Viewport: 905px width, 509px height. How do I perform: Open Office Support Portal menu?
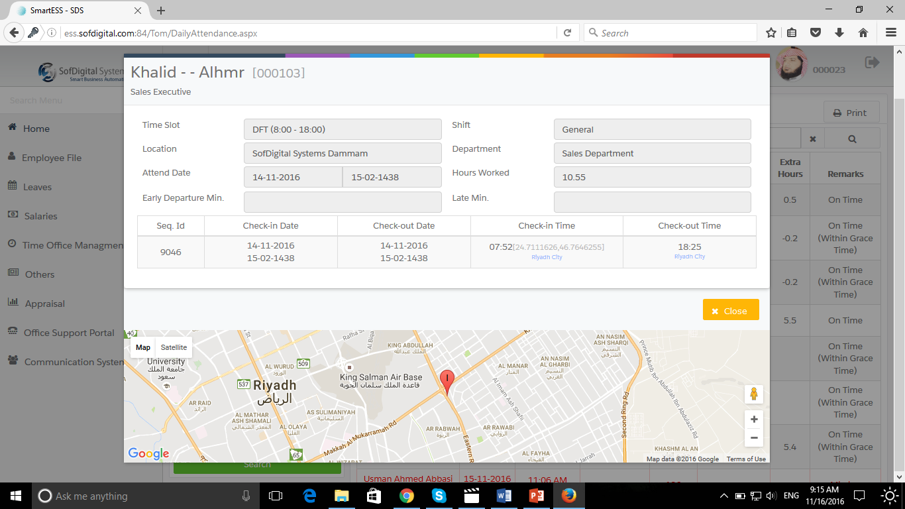(69, 332)
